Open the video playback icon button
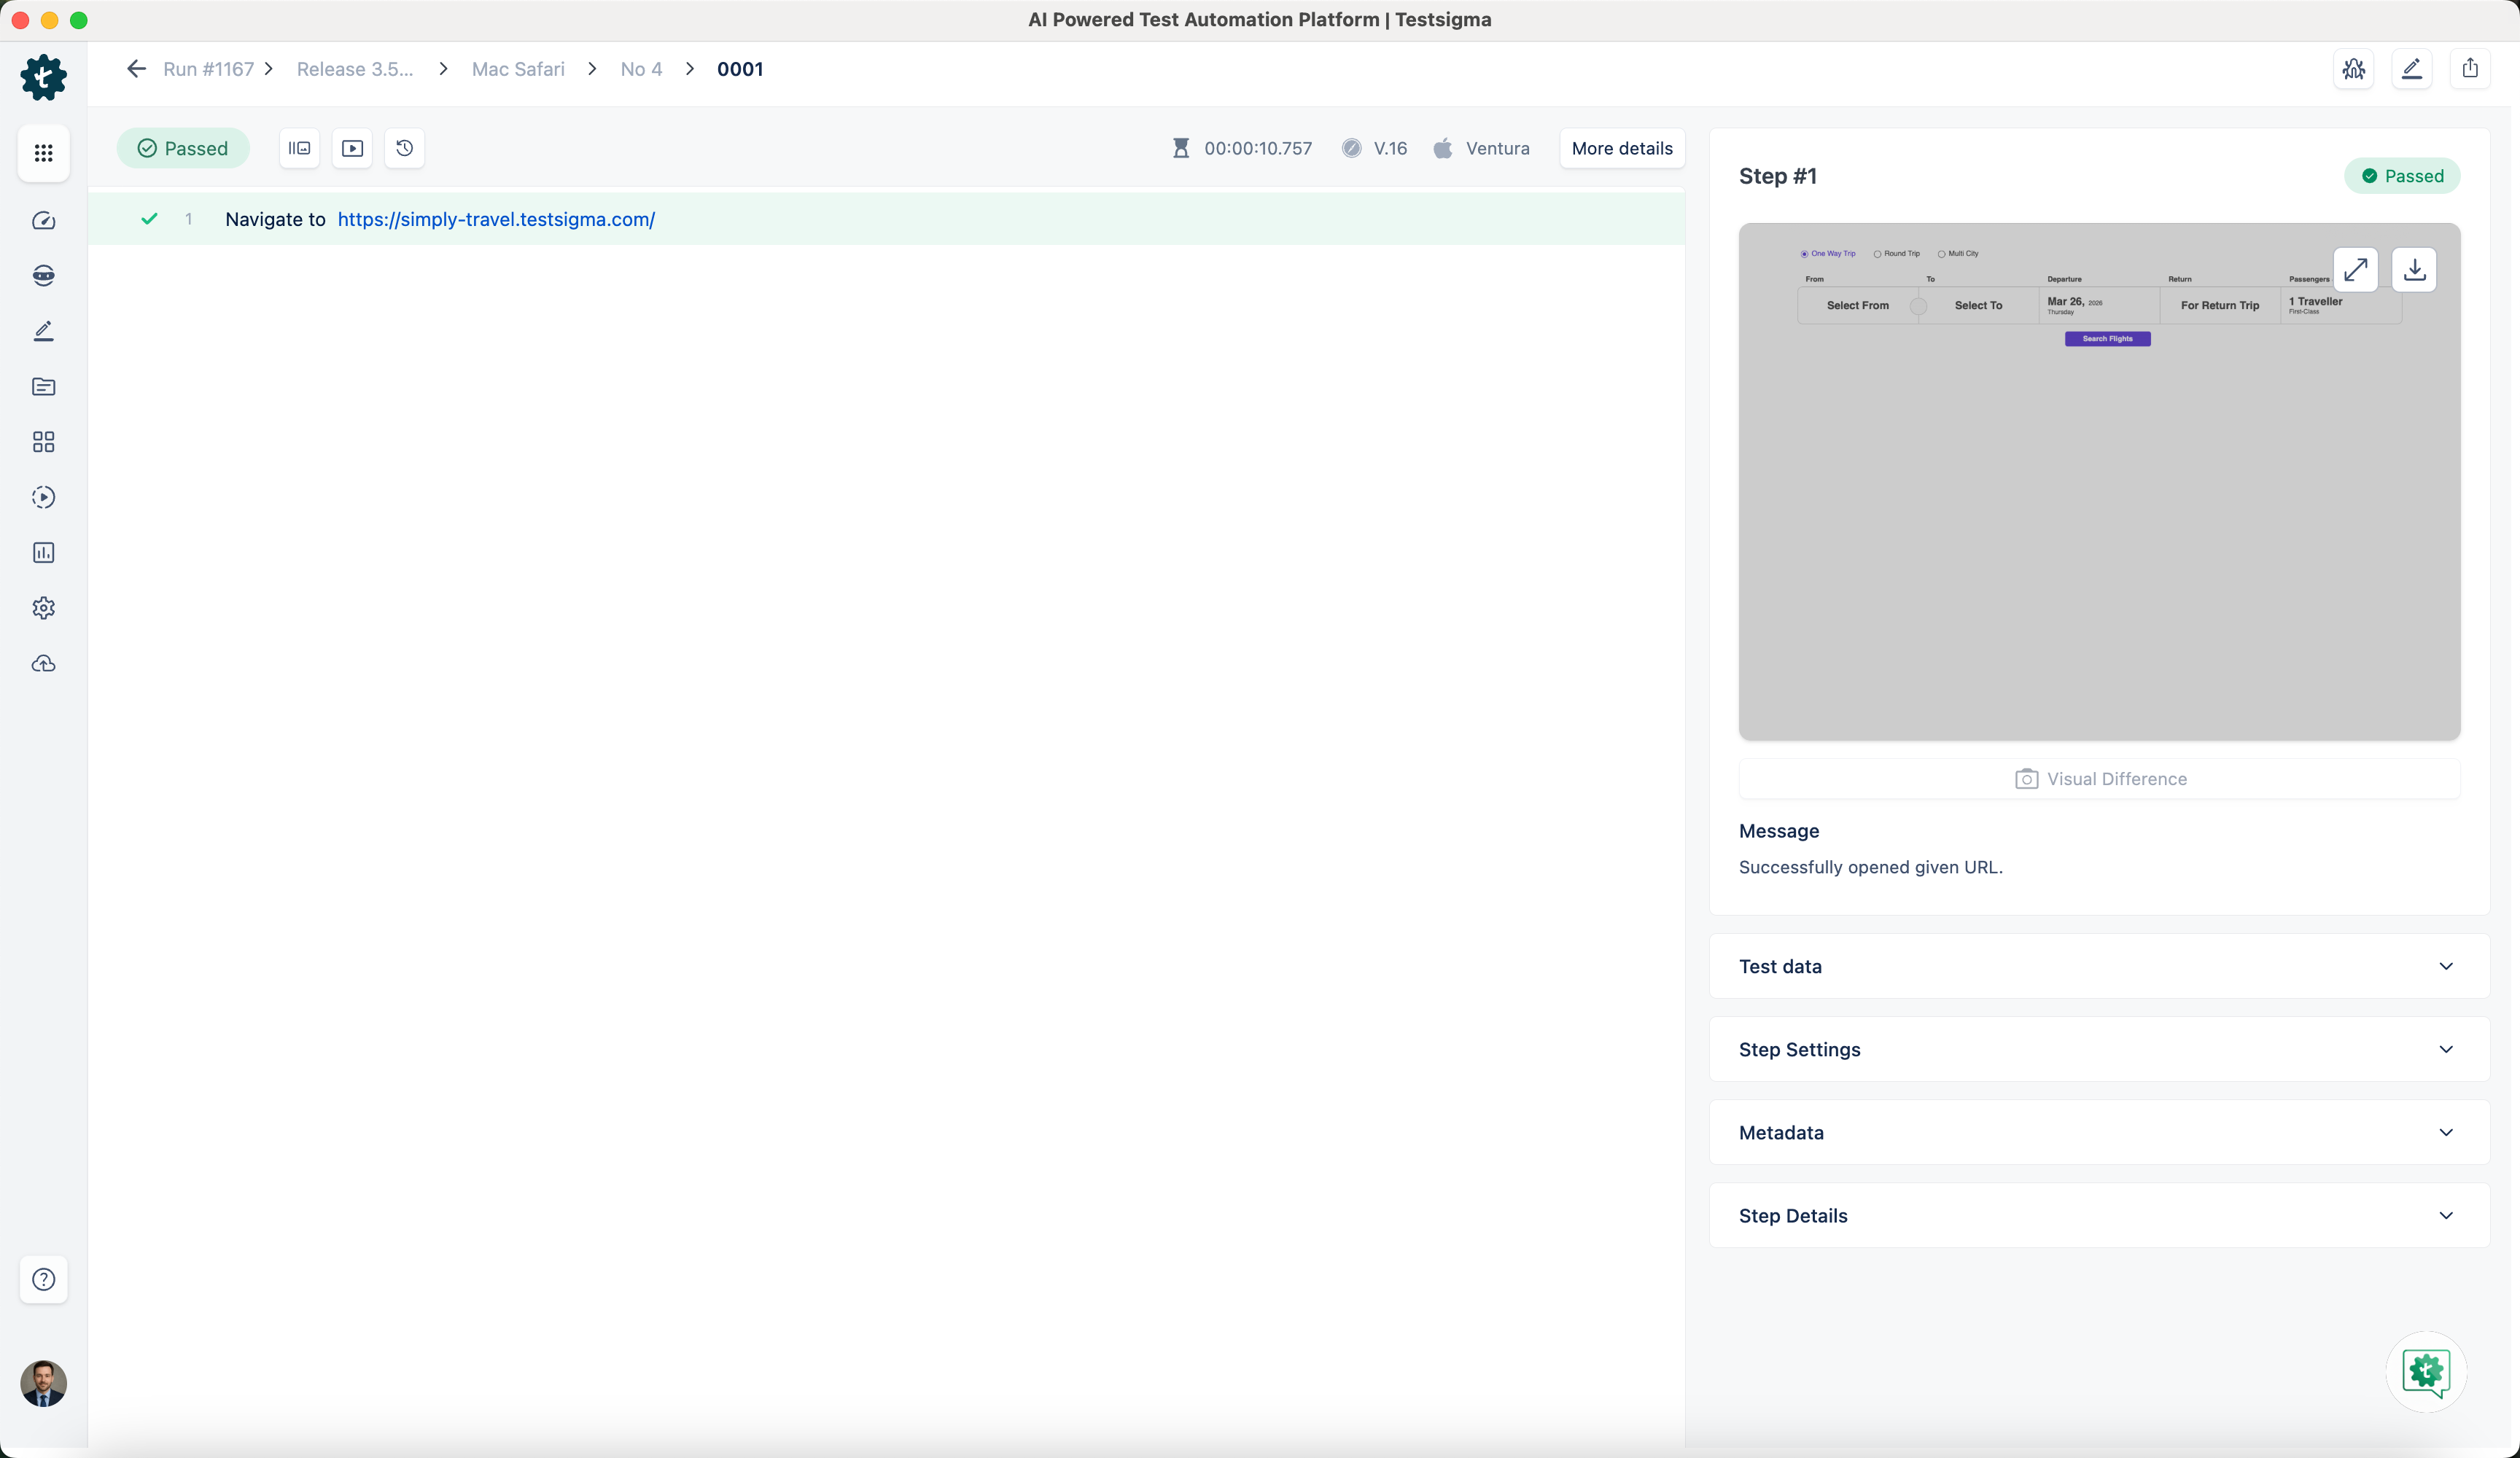This screenshot has width=2520, height=1458. pos(352,148)
